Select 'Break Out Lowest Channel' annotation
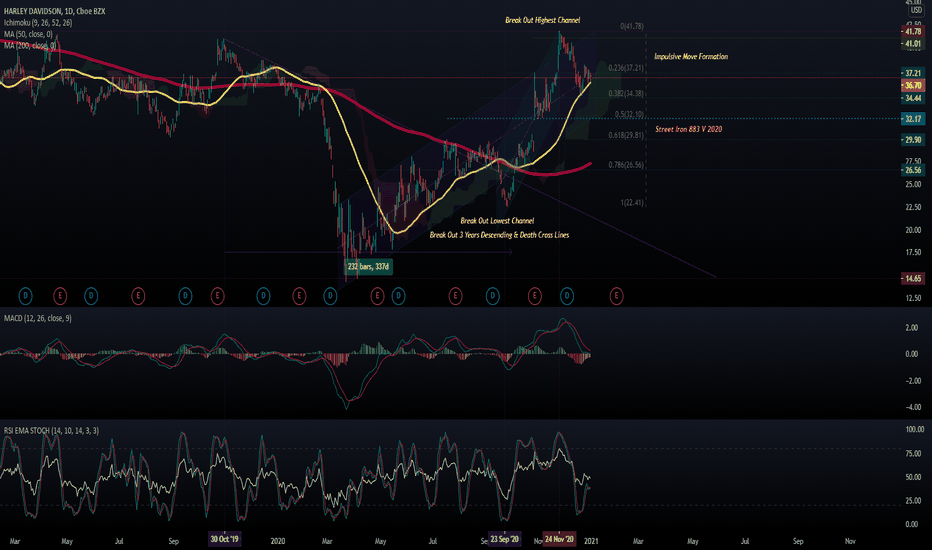Image resolution: width=932 pixels, height=550 pixels. (x=497, y=221)
